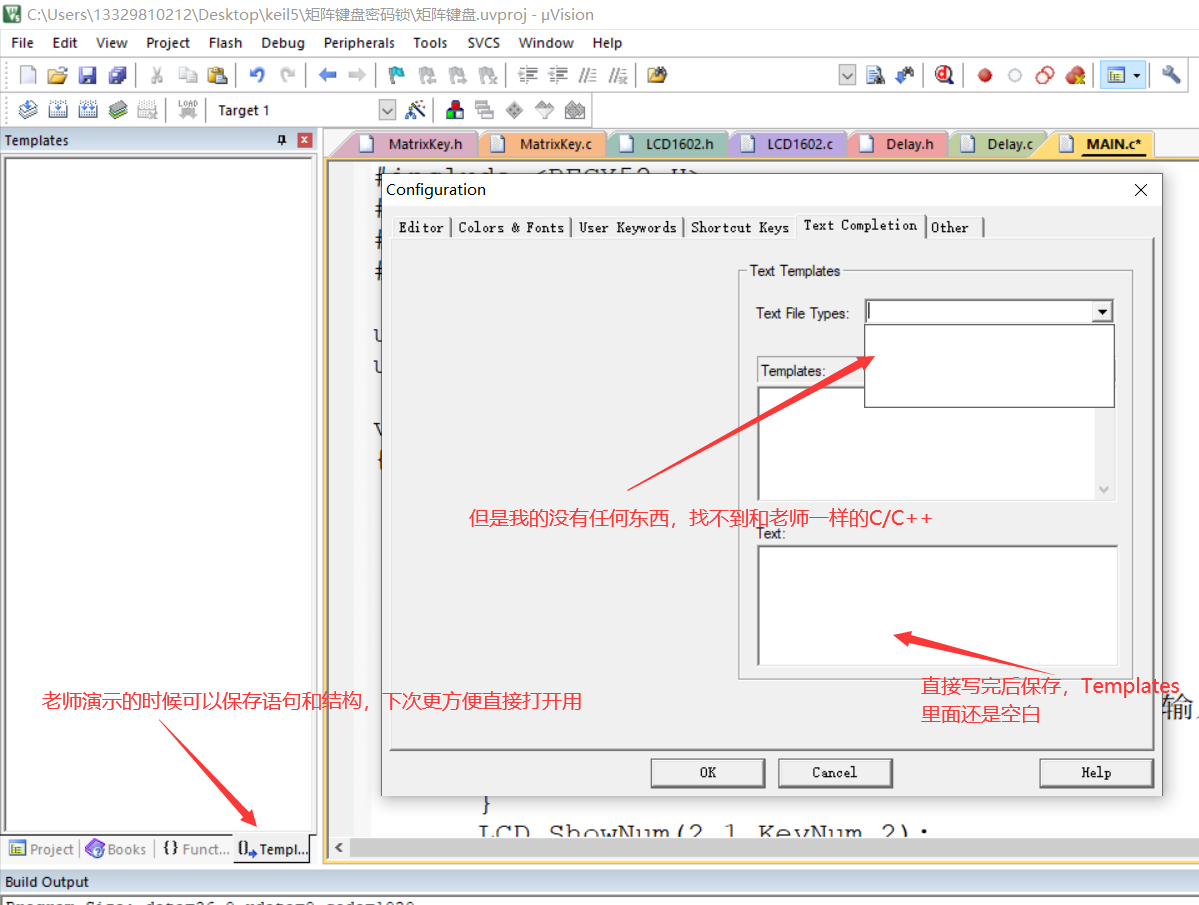The image size is (1199, 905).
Task: Open the Peripherals menu
Action: point(359,43)
